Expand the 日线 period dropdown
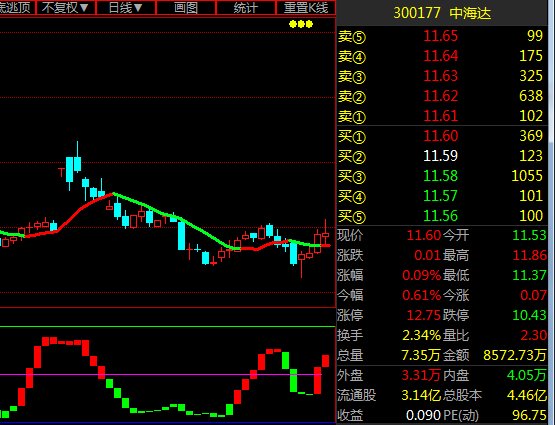The width and height of the screenshot is (555, 425). (125, 7)
